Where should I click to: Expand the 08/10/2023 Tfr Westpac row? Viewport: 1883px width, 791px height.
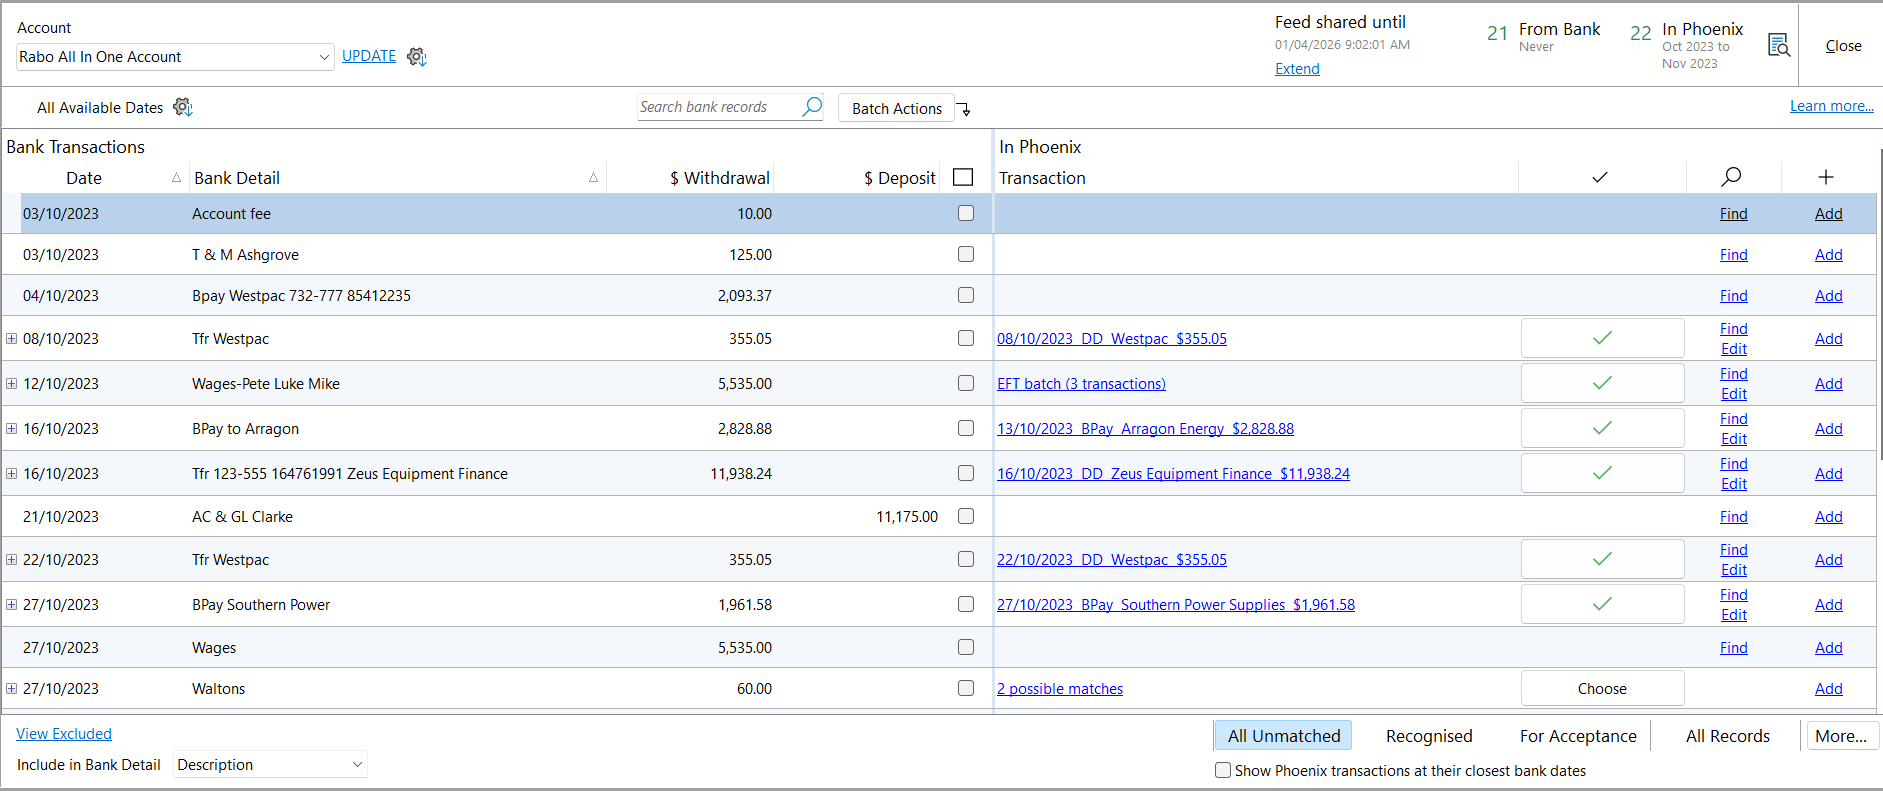pos(12,338)
